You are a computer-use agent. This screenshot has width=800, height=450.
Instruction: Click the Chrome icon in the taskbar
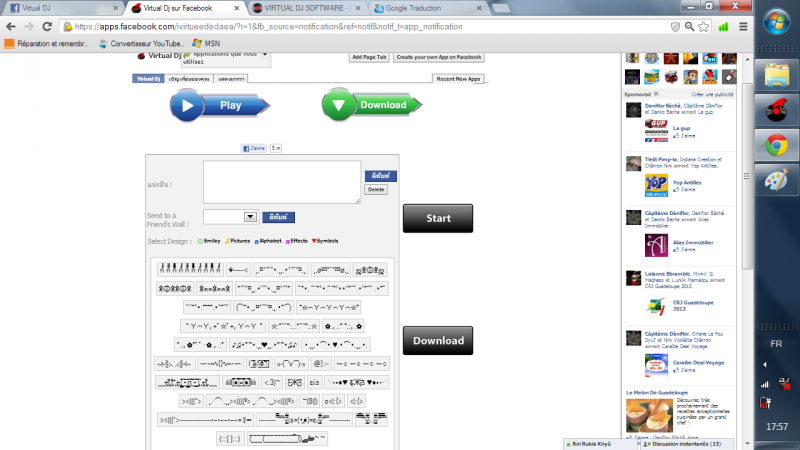point(777,146)
